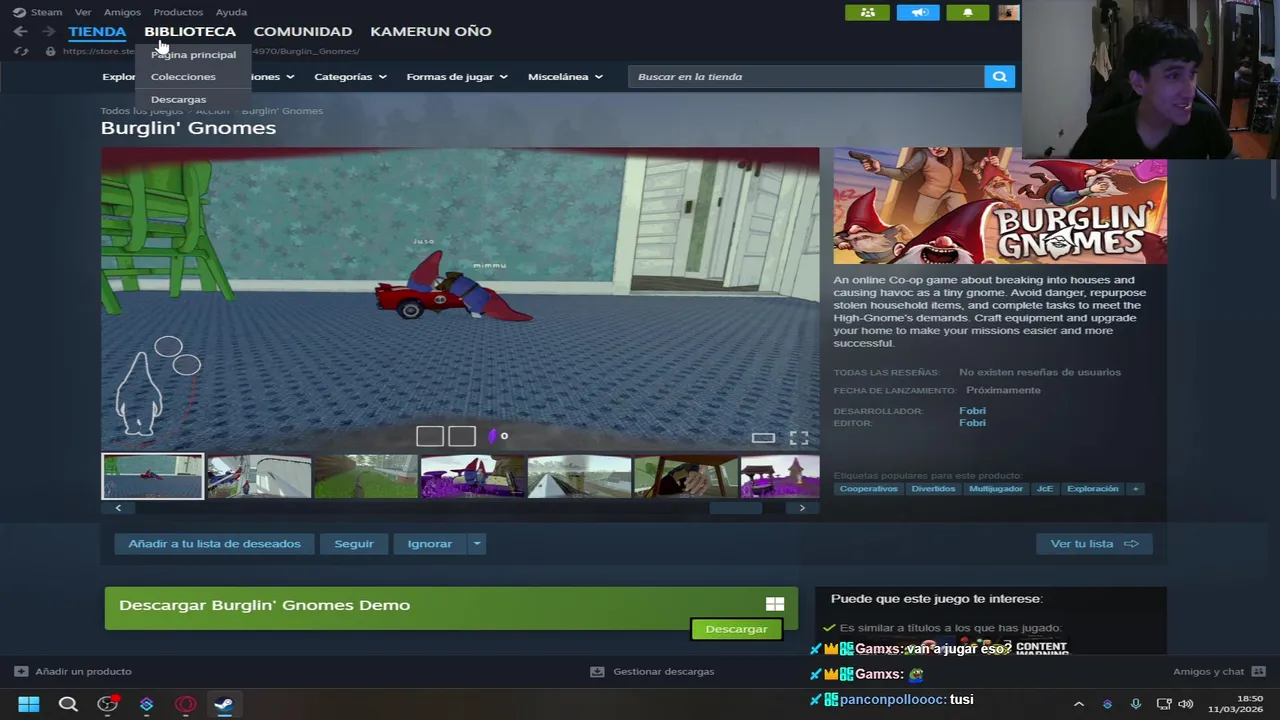
Task: Switch to the TIENDA tab
Action: 97,31
